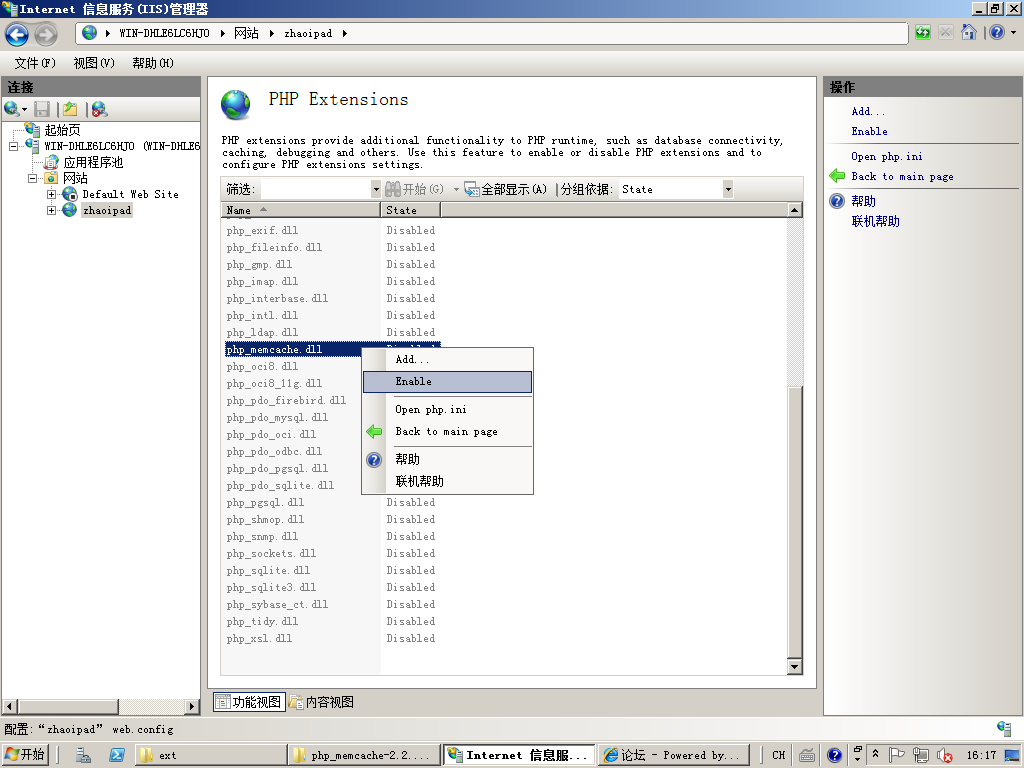
Task: Collapse the 网站 sites tree node
Action: pos(32,178)
